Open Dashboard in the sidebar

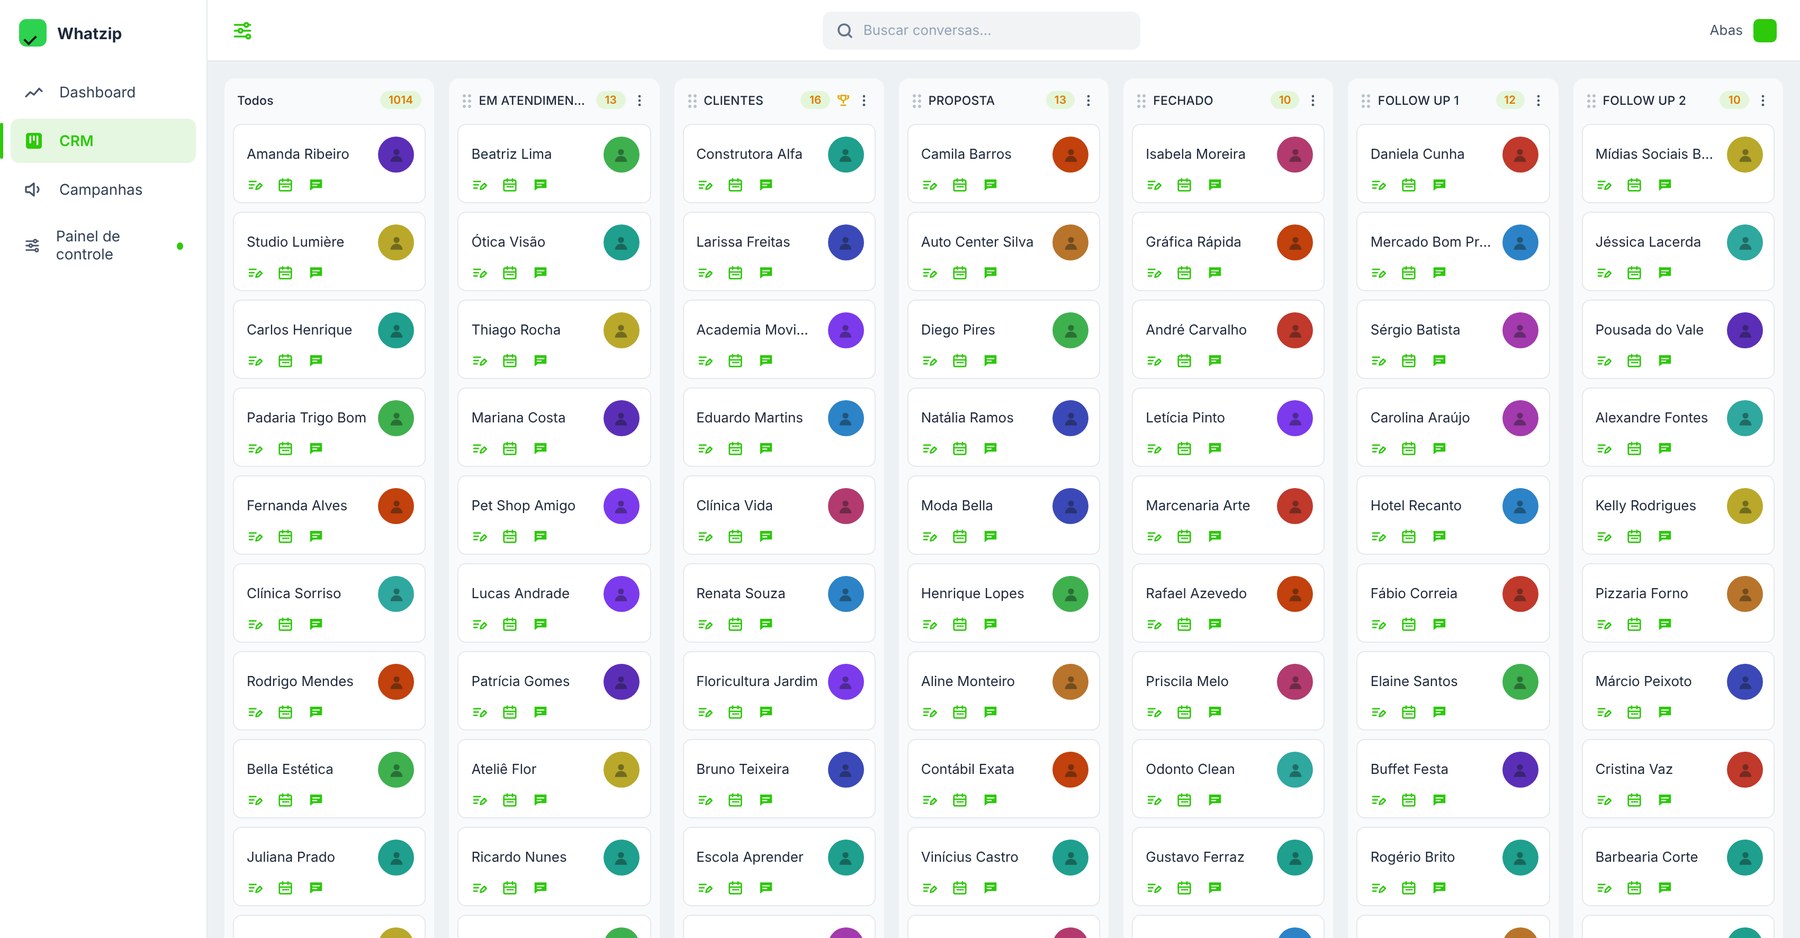[x=103, y=92]
